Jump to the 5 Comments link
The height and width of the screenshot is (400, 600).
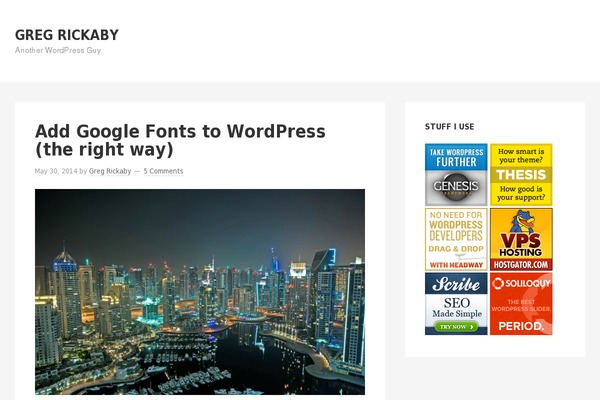click(163, 171)
